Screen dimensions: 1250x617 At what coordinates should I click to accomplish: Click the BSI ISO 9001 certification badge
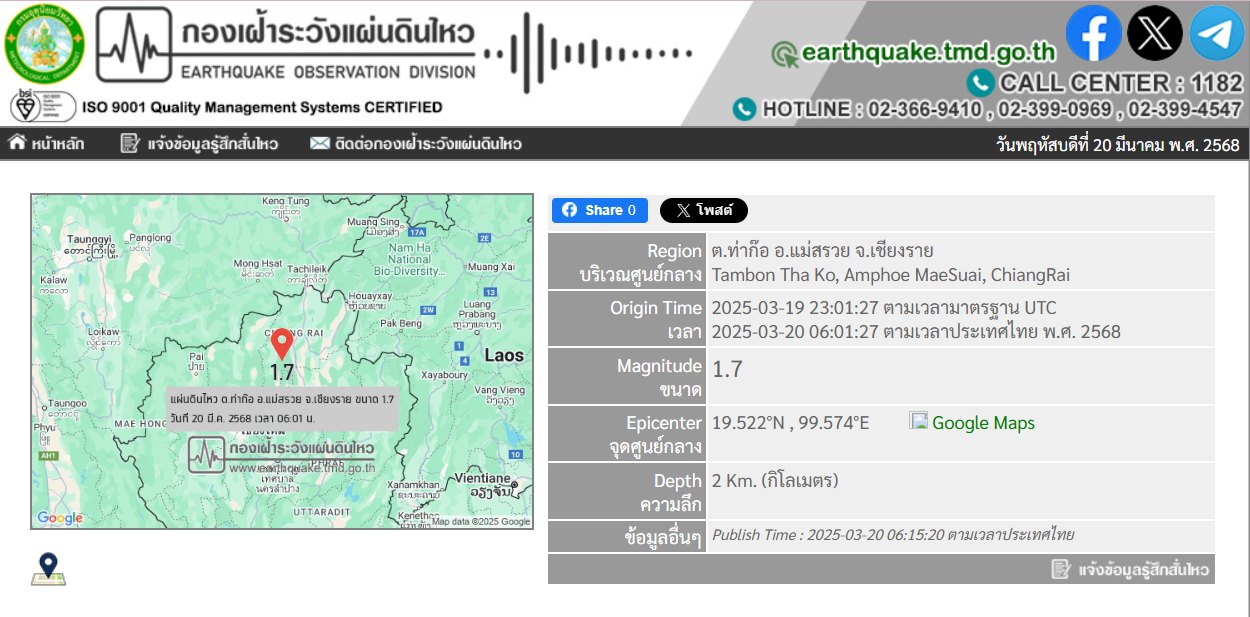44,106
